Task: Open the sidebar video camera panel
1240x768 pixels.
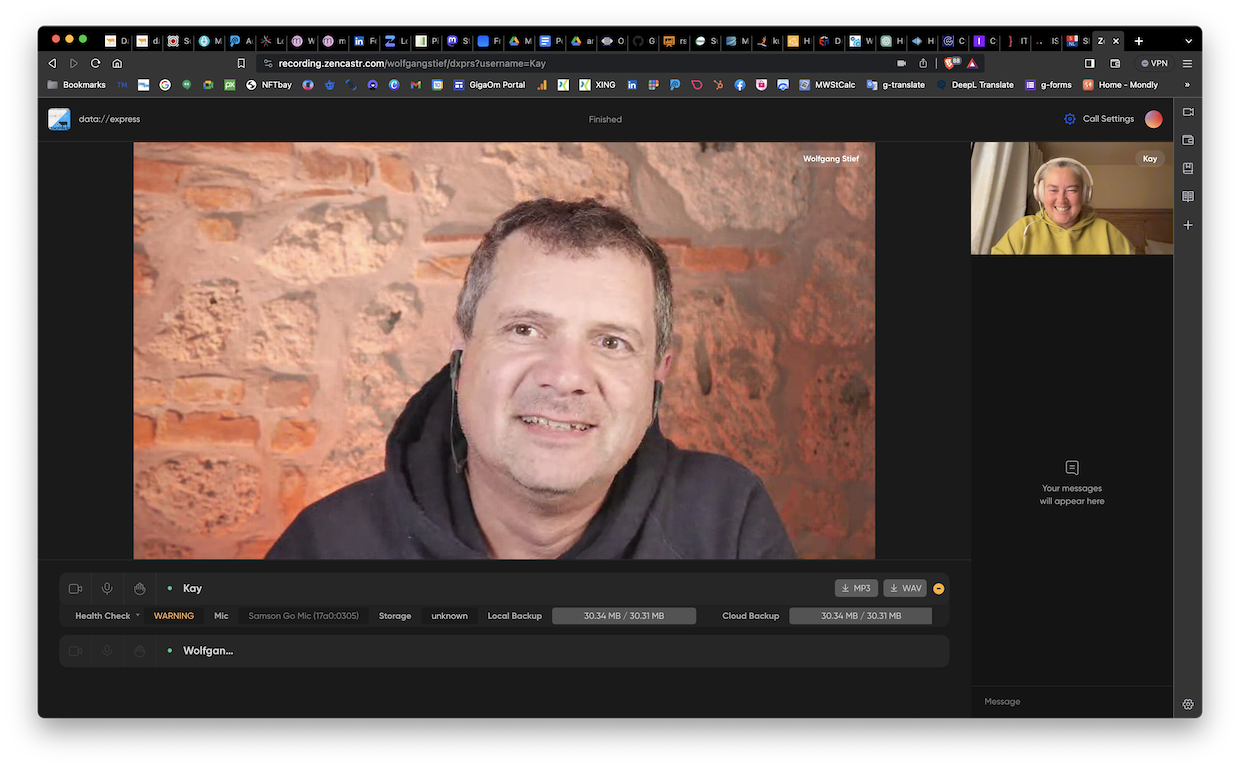Action: pyautogui.click(x=1188, y=112)
